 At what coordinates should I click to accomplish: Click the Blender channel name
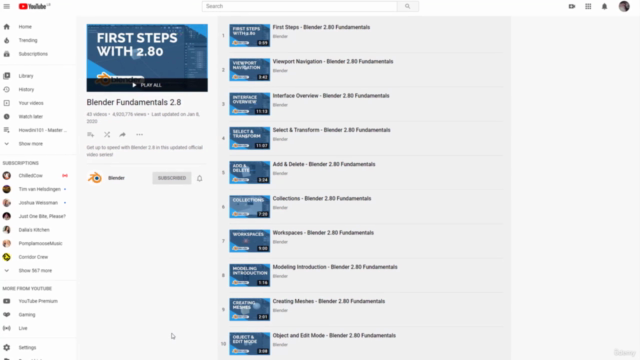point(116,178)
